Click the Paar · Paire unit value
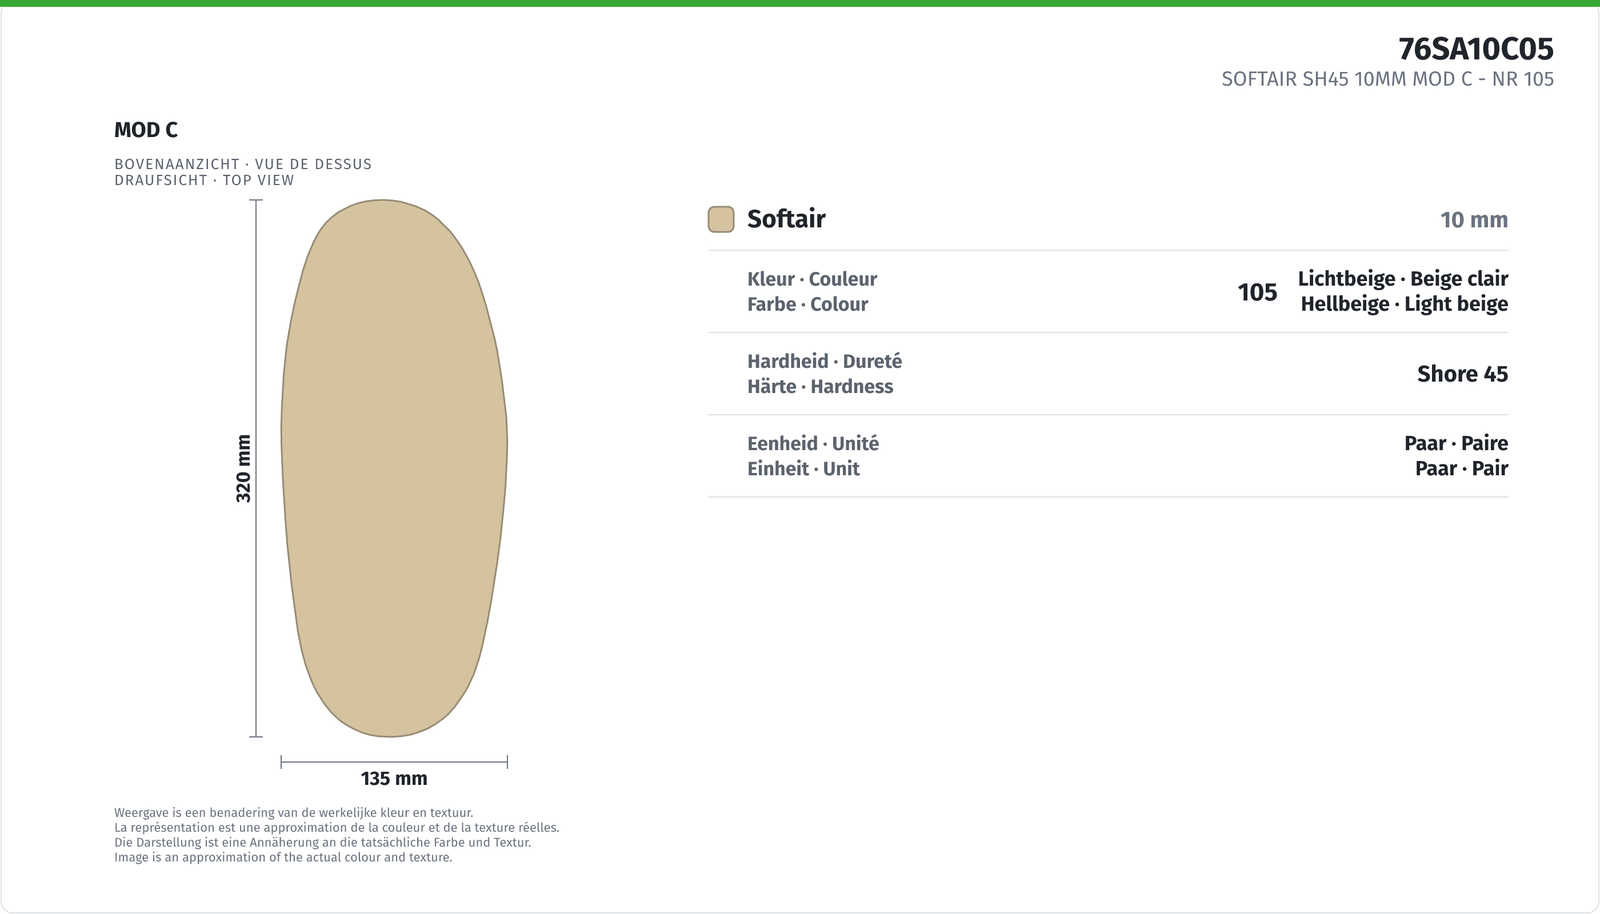 click(1456, 443)
